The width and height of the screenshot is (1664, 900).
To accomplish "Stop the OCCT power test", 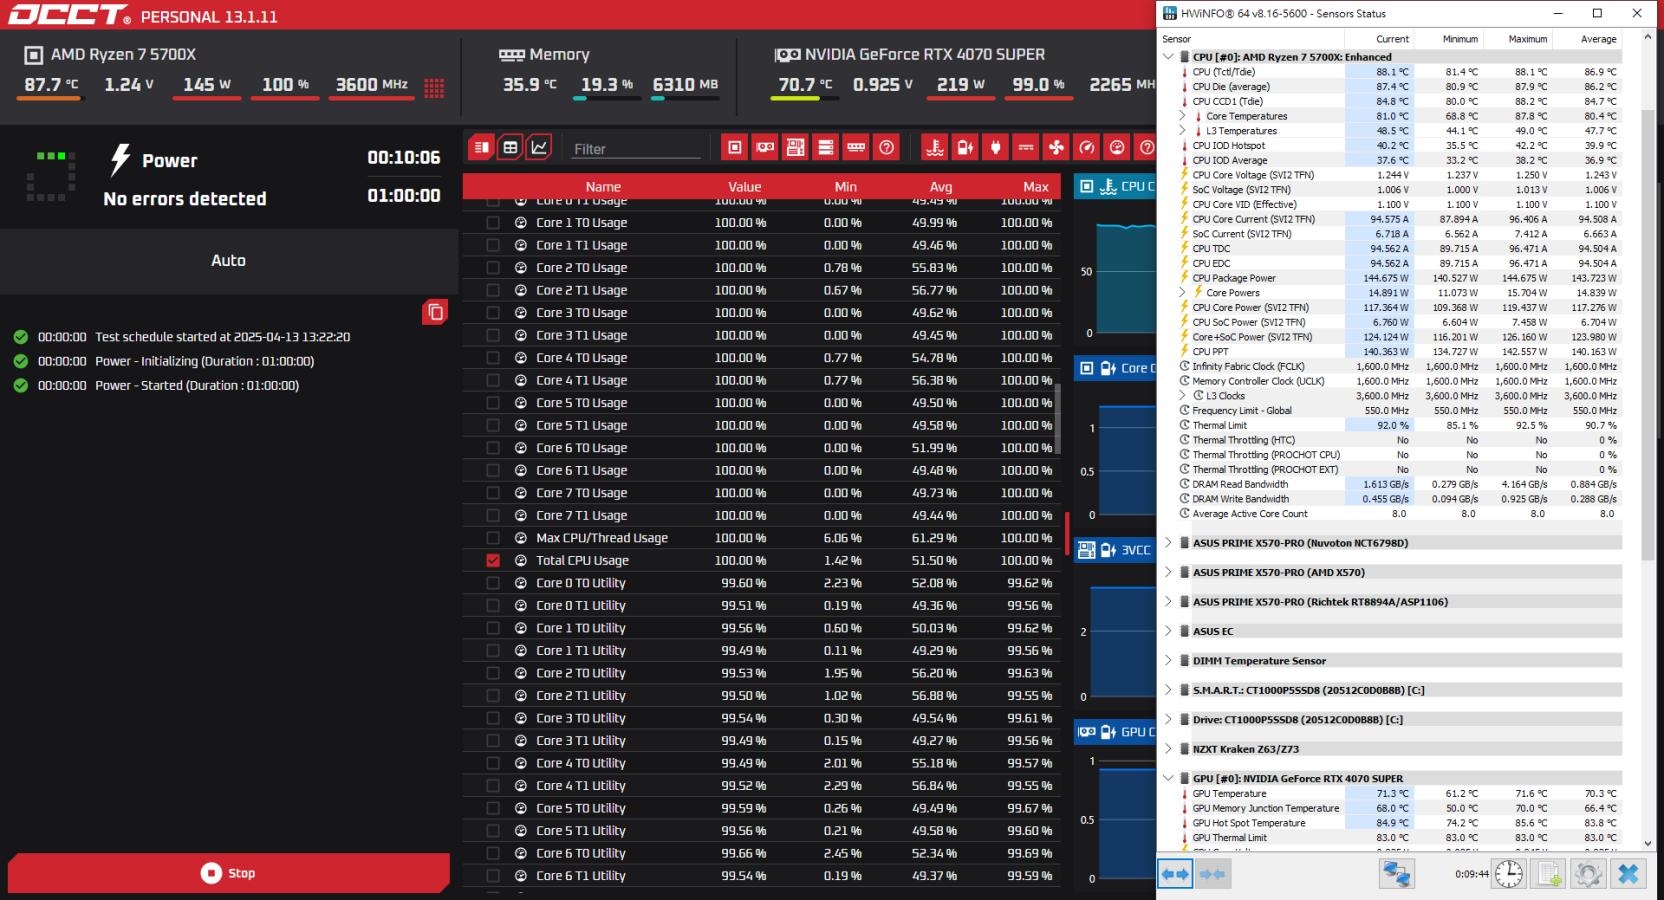I will [229, 873].
